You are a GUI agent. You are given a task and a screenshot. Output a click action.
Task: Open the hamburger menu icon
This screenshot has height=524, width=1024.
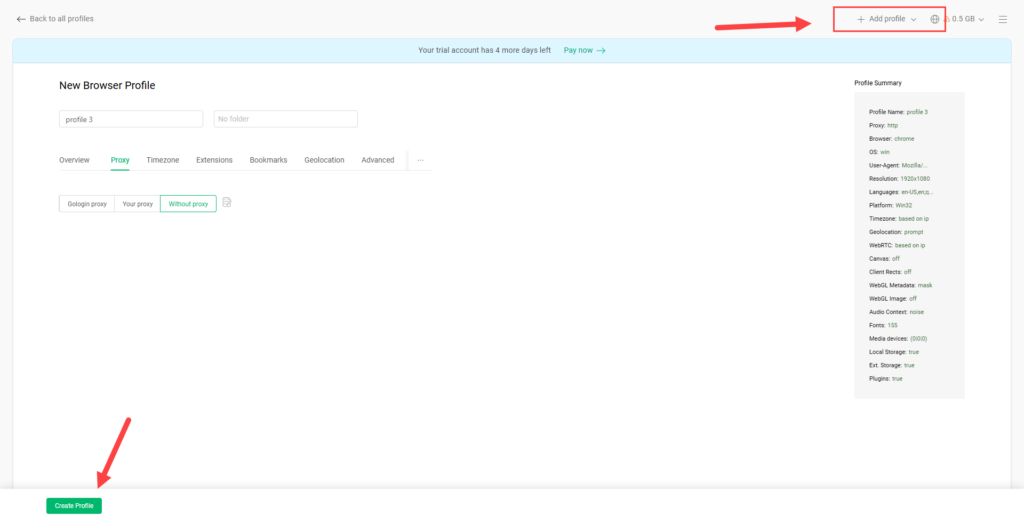(x=1003, y=19)
